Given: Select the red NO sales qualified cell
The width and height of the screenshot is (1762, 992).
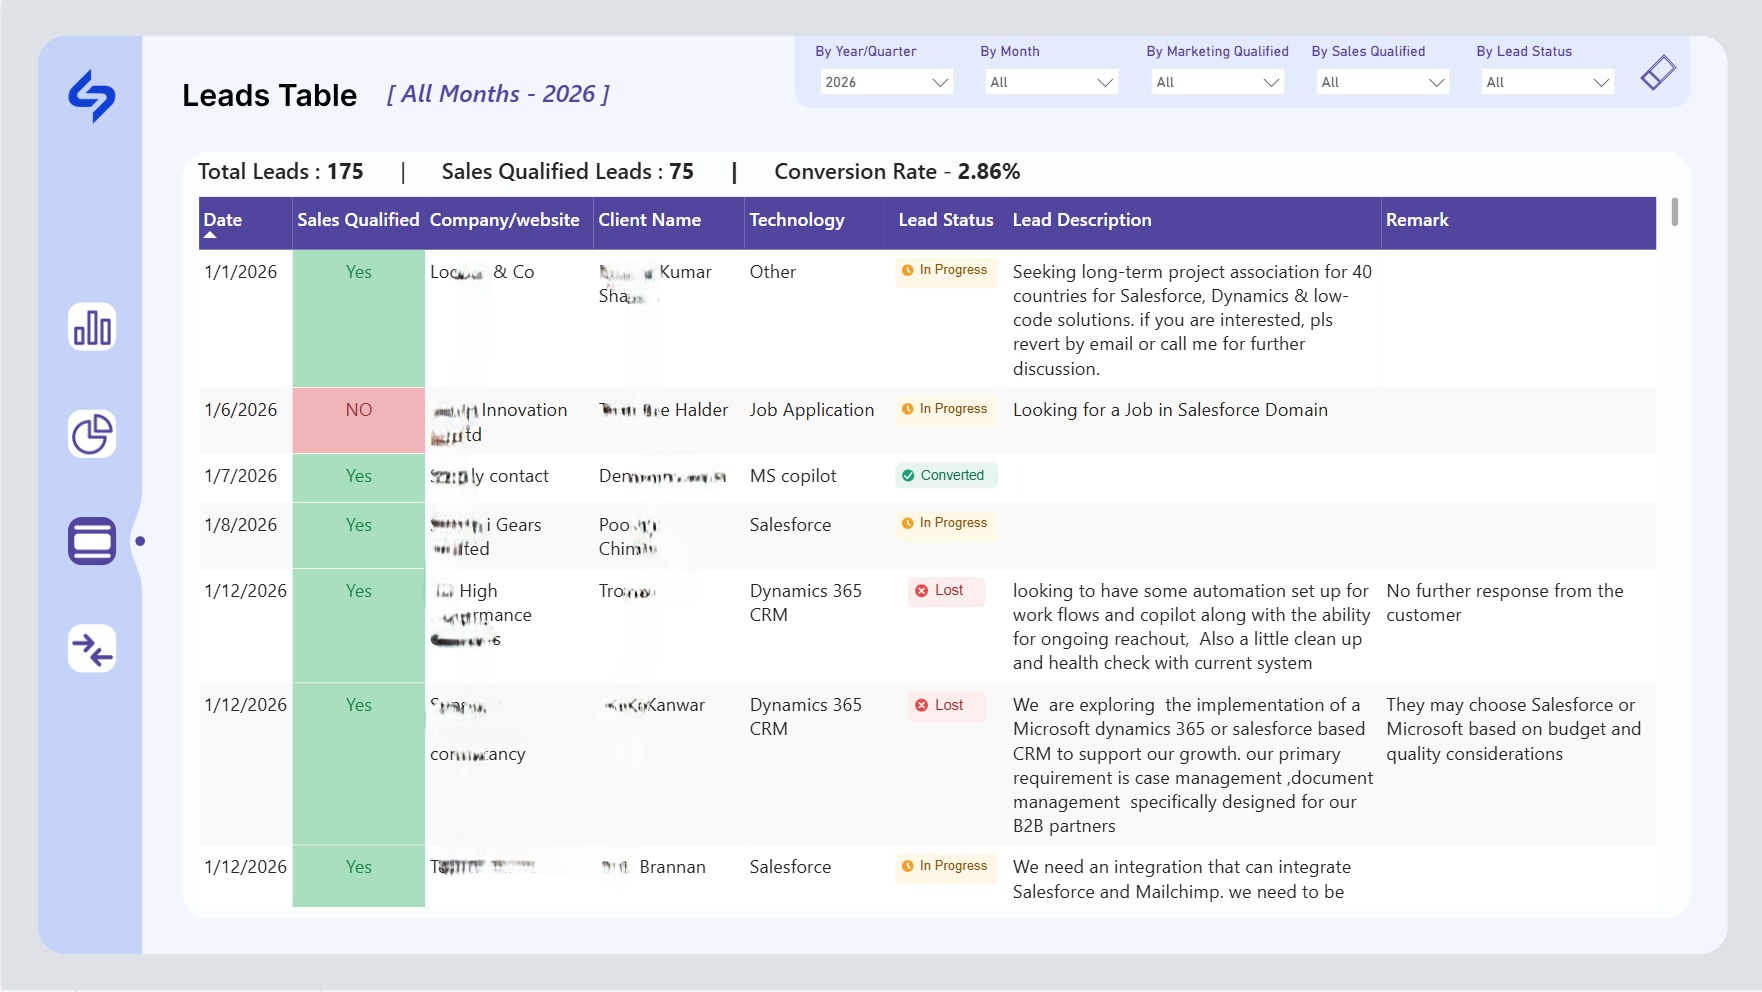Looking at the screenshot, I should click(359, 420).
